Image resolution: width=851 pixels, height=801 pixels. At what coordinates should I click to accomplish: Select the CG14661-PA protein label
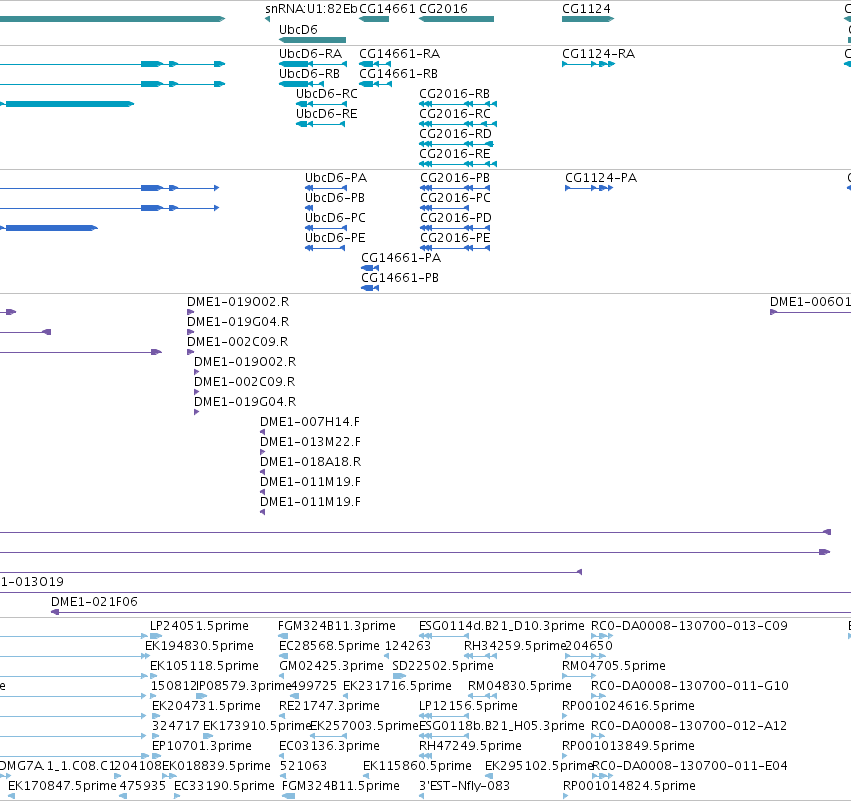[401, 258]
